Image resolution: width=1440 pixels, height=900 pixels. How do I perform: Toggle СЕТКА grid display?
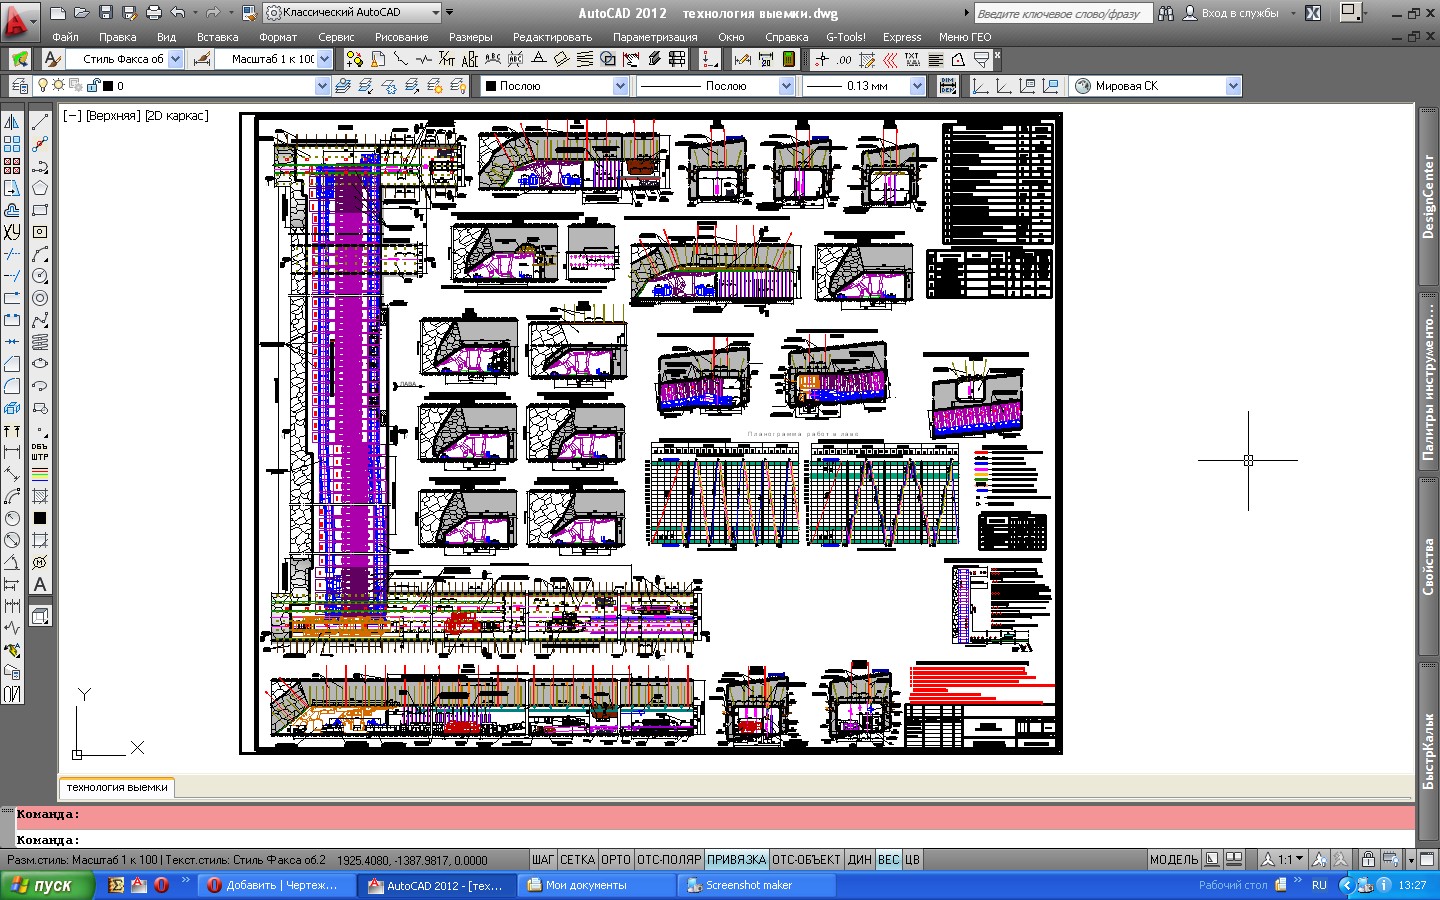click(x=577, y=859)
